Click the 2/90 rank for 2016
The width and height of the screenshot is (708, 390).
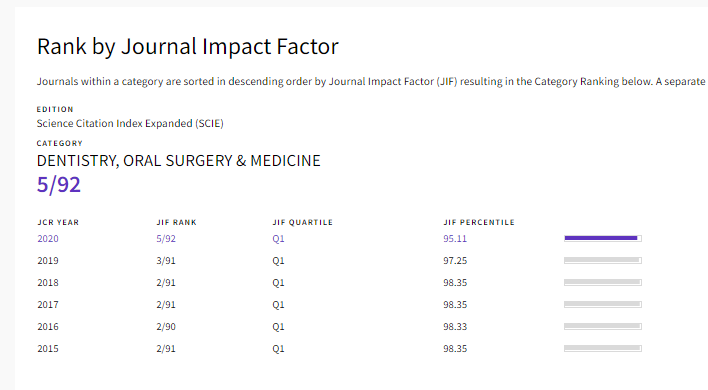click(166, 326)
